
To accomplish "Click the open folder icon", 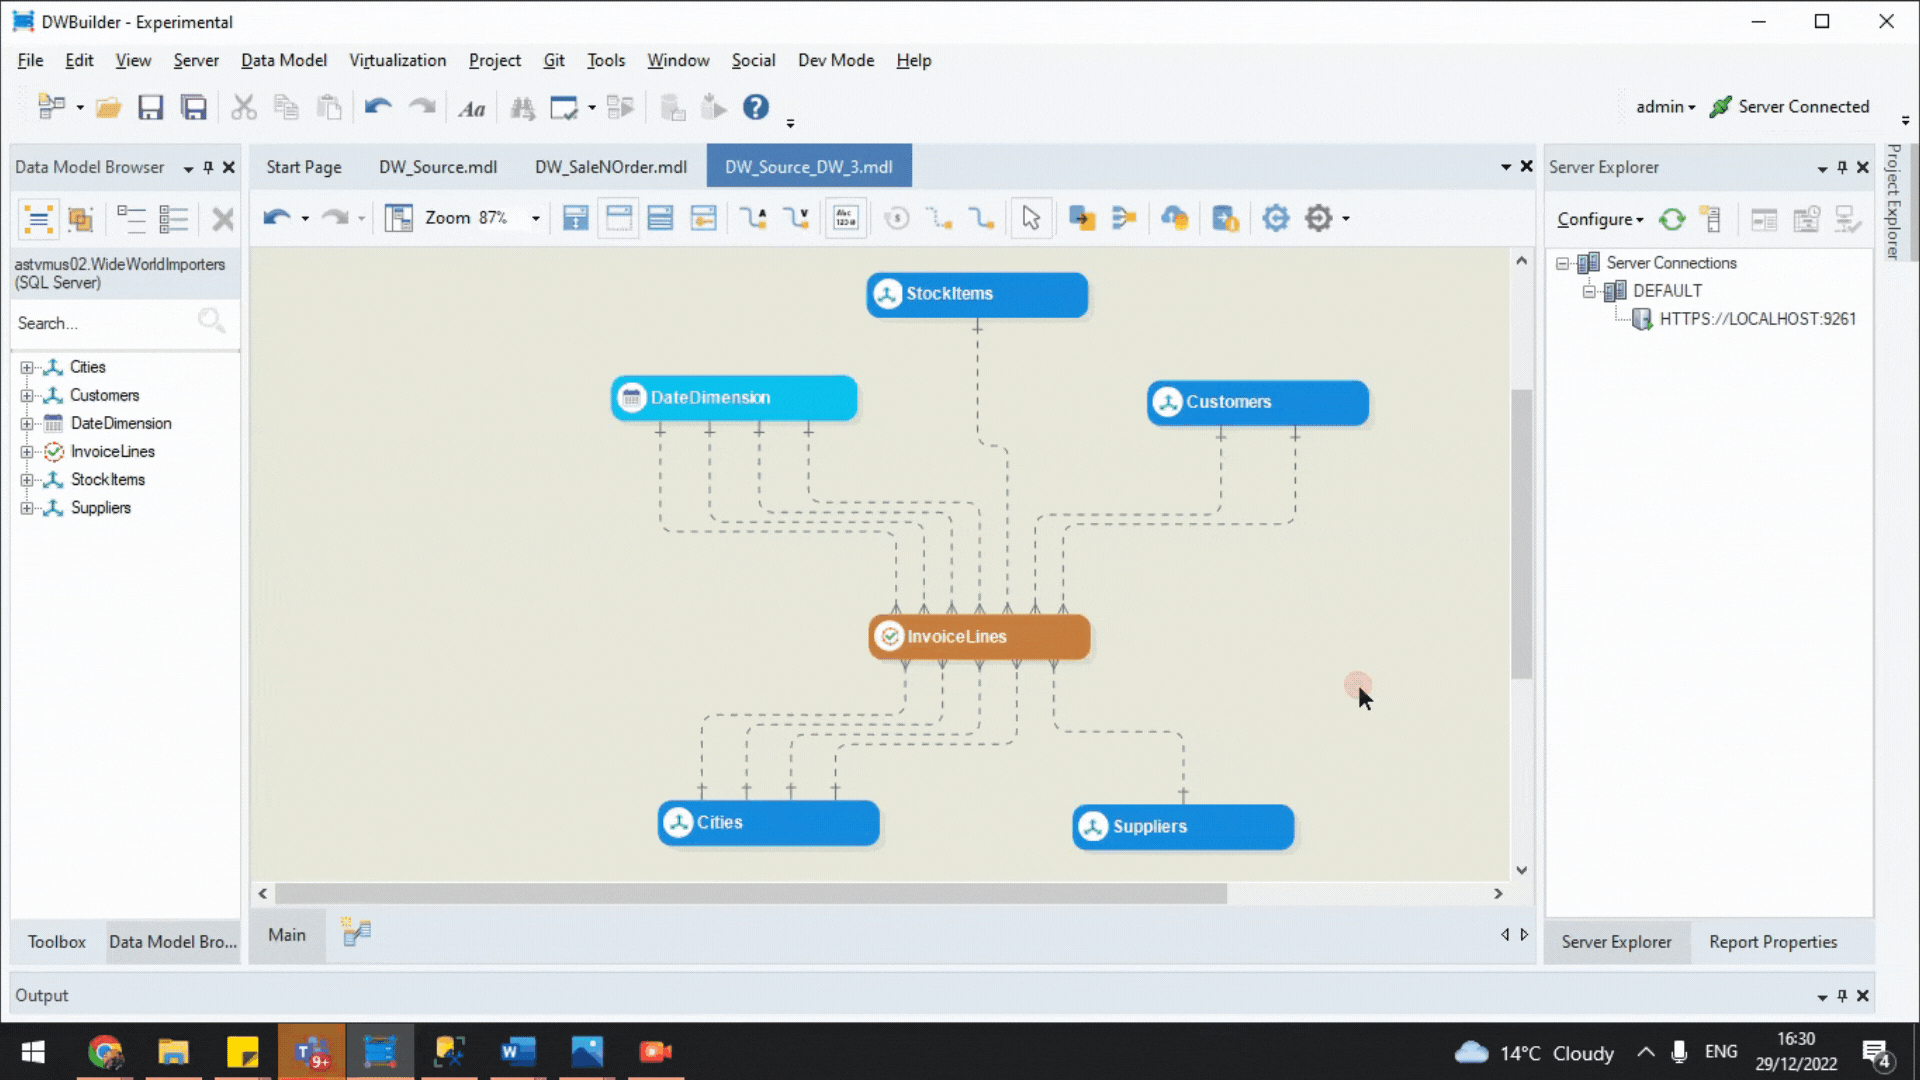I will coord(108,107).
